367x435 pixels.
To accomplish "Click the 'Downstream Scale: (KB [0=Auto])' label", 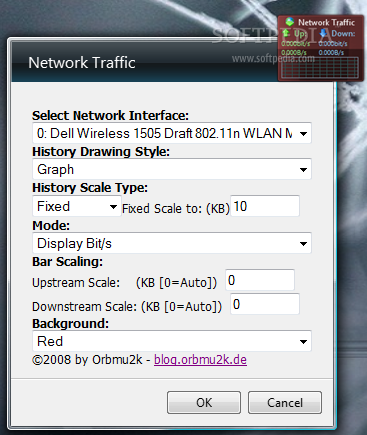I will coord(127,307).
